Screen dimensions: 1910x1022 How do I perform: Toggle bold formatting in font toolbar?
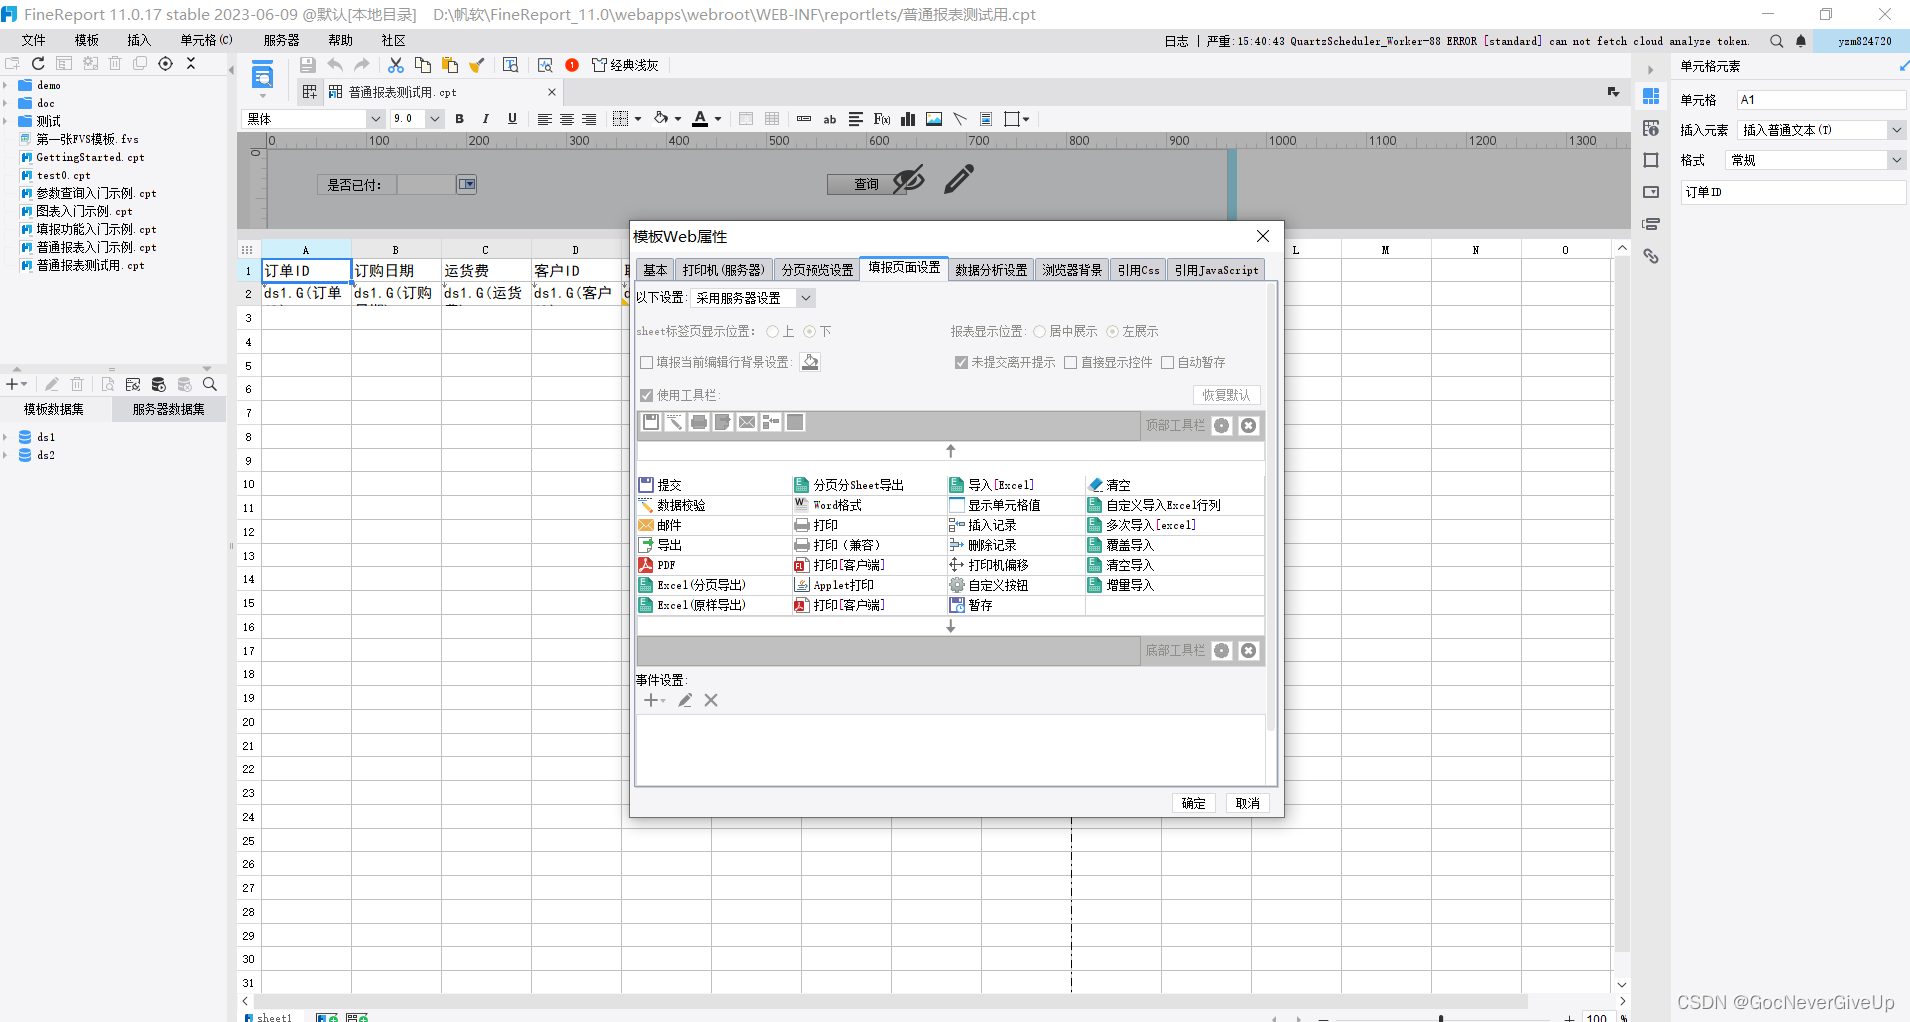(459, 119)
